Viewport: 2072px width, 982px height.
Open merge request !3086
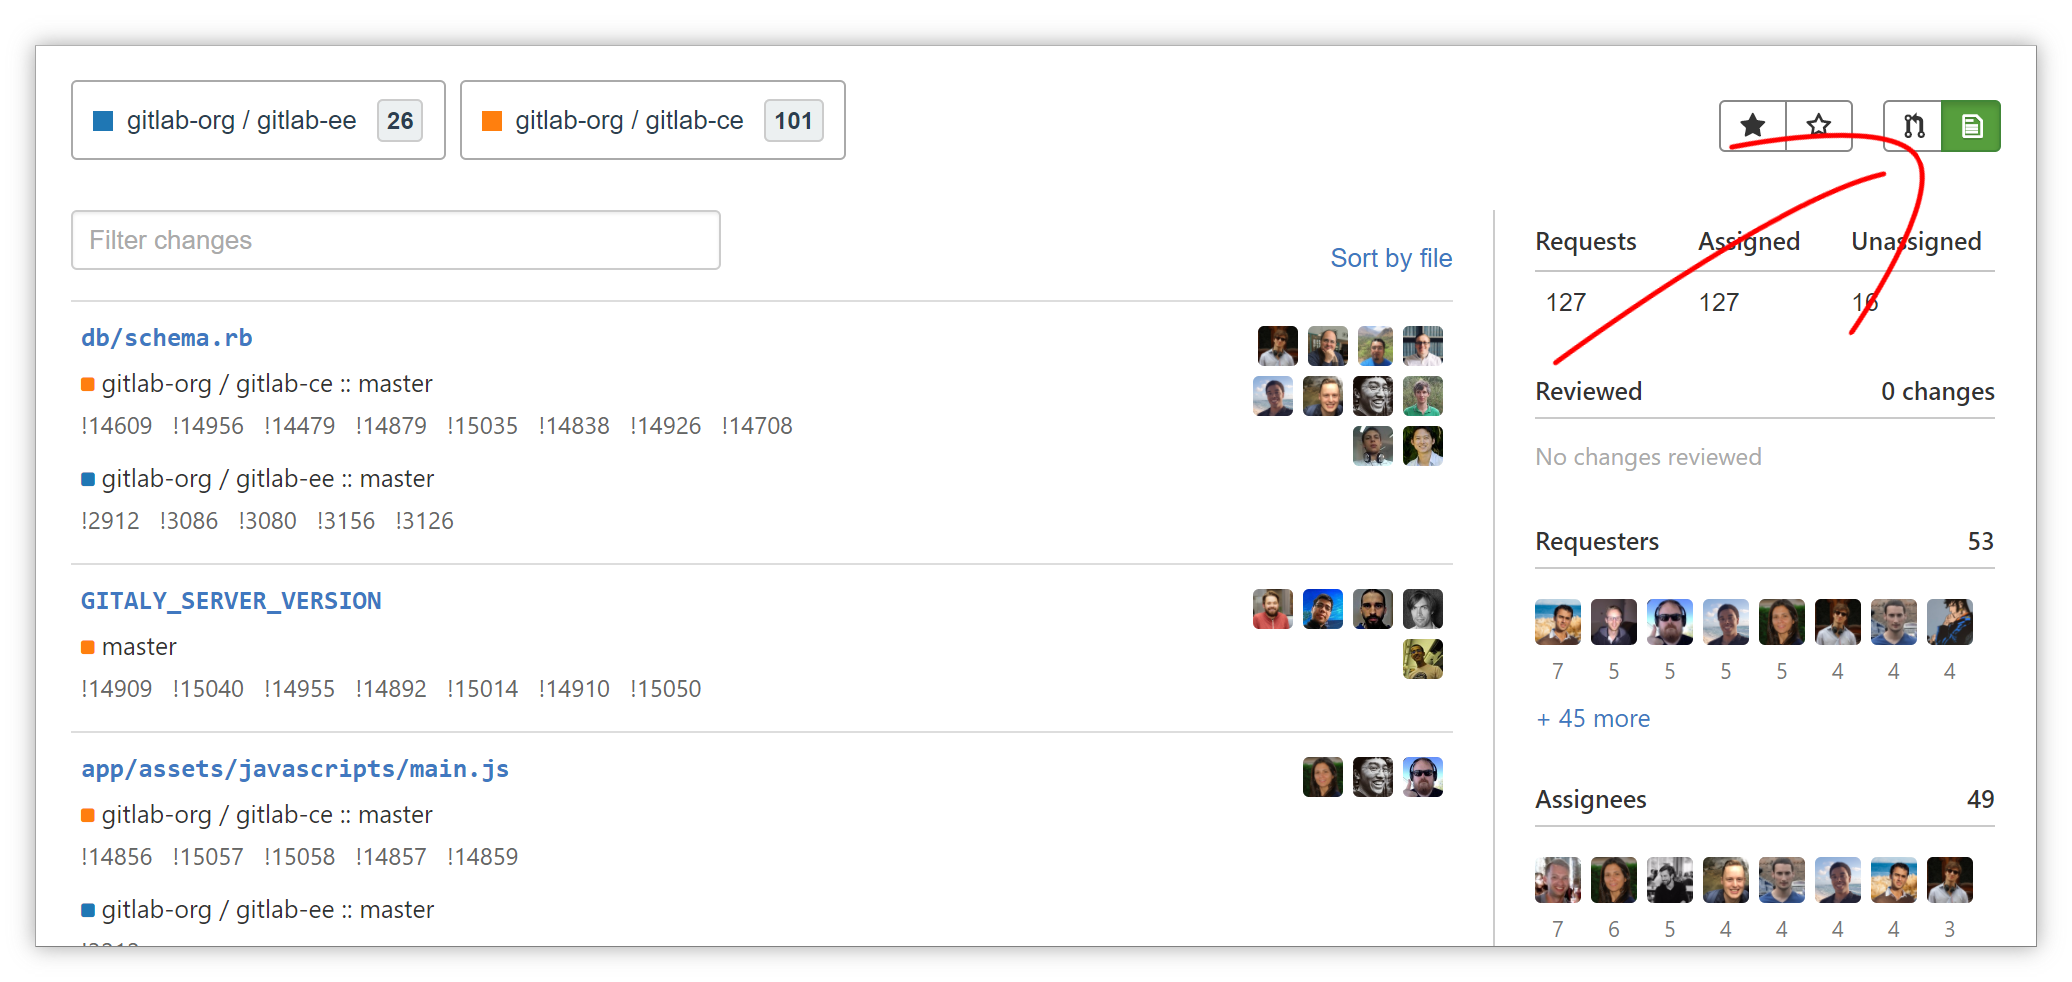pos(189,521)
